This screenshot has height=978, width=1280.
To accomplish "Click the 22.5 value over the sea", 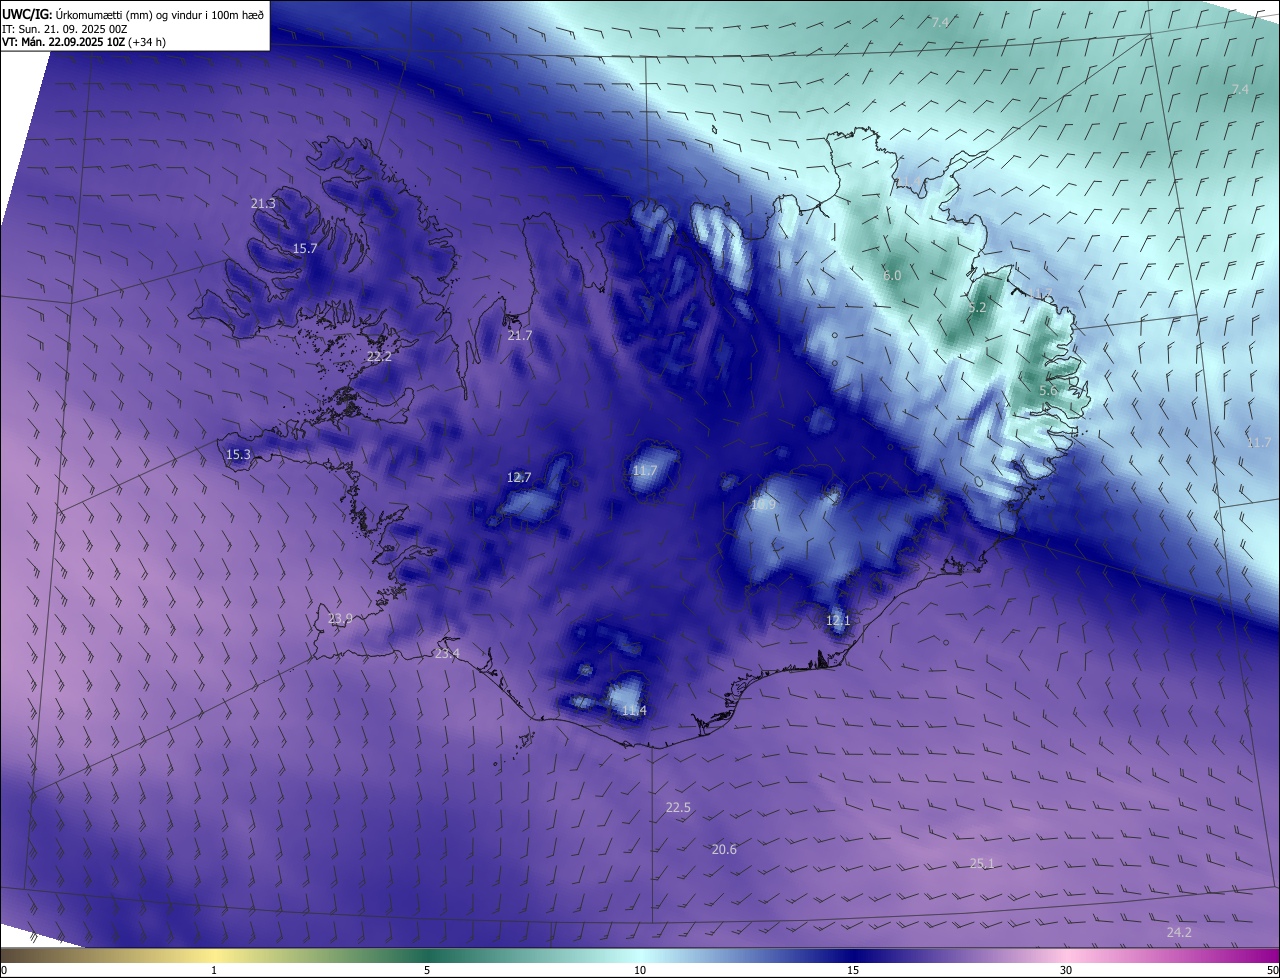I will pos(678,807).
